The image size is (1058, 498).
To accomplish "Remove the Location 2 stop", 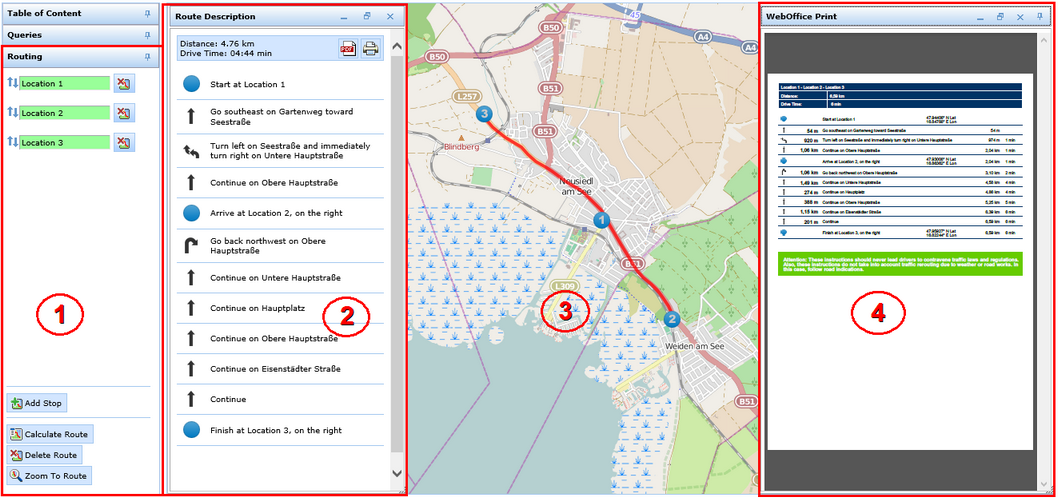I will pos(124,113).
